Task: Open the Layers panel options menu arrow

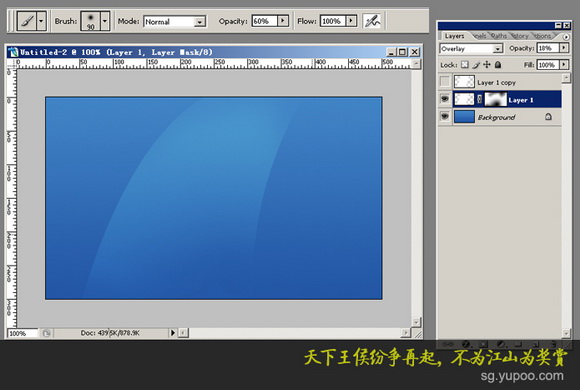Action: click(566, 36)
